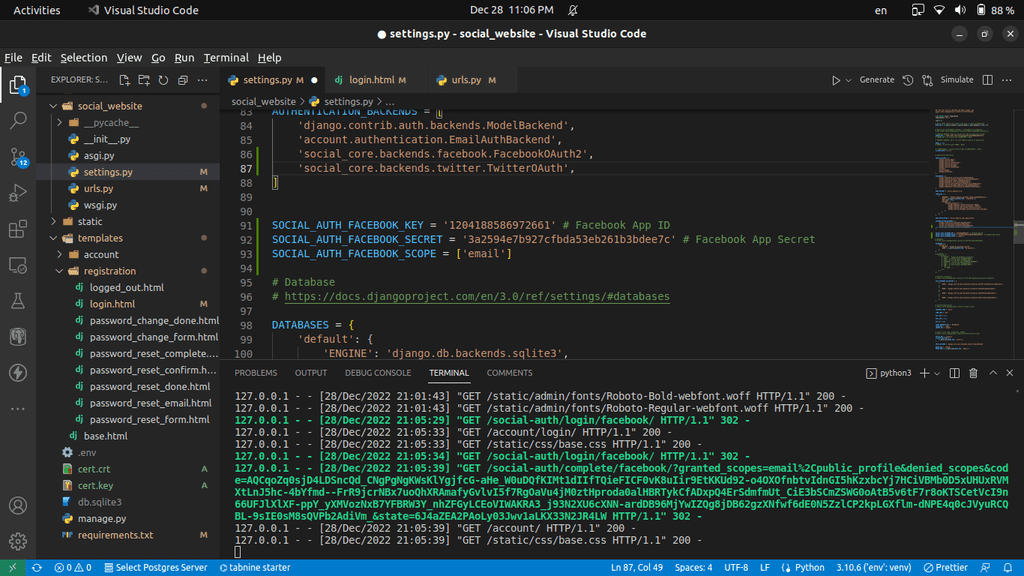Open the Testing flask icon
This screenshot has width=1024, height=576.
(x=18, y=300)
